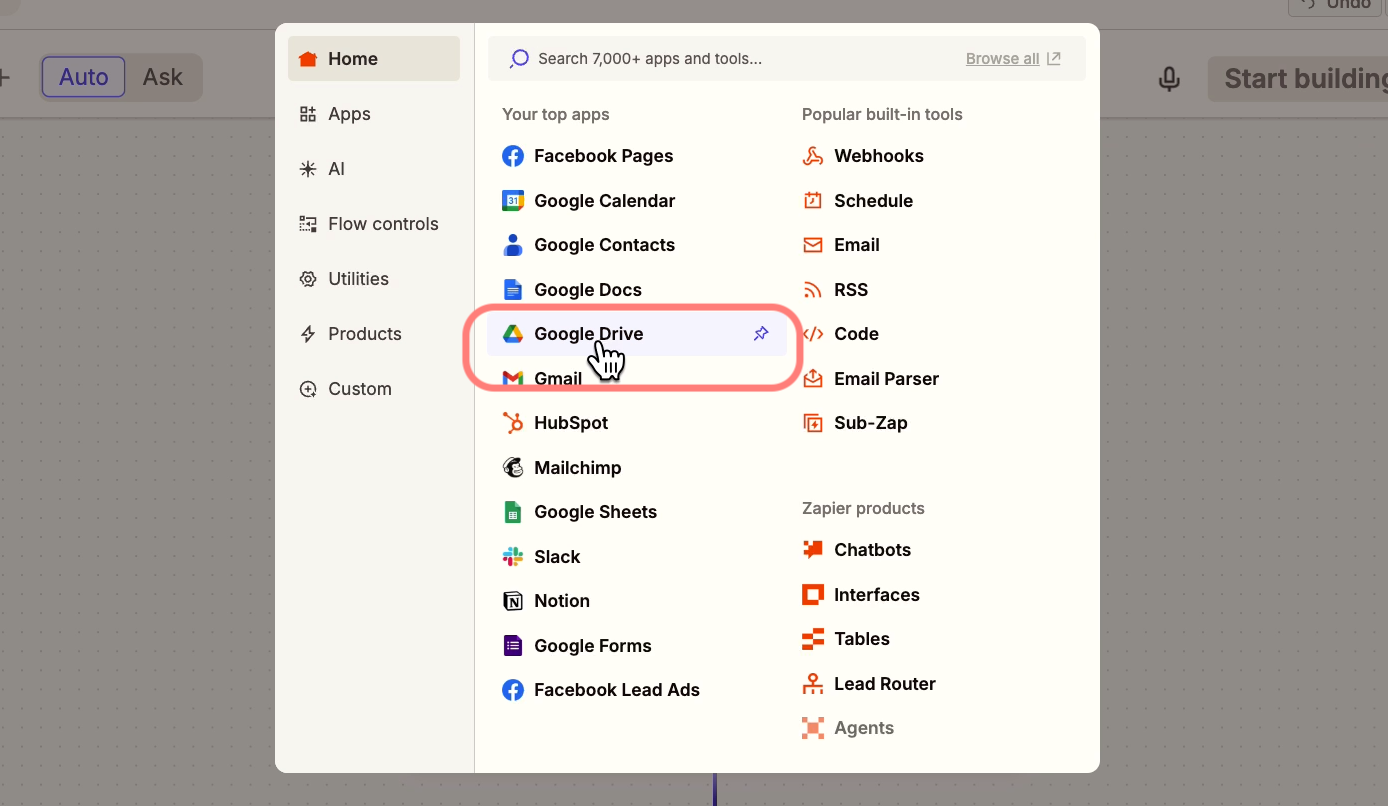1388x806 pixels.
Task: Click the Code brackets icon
Action: [813, 334]
